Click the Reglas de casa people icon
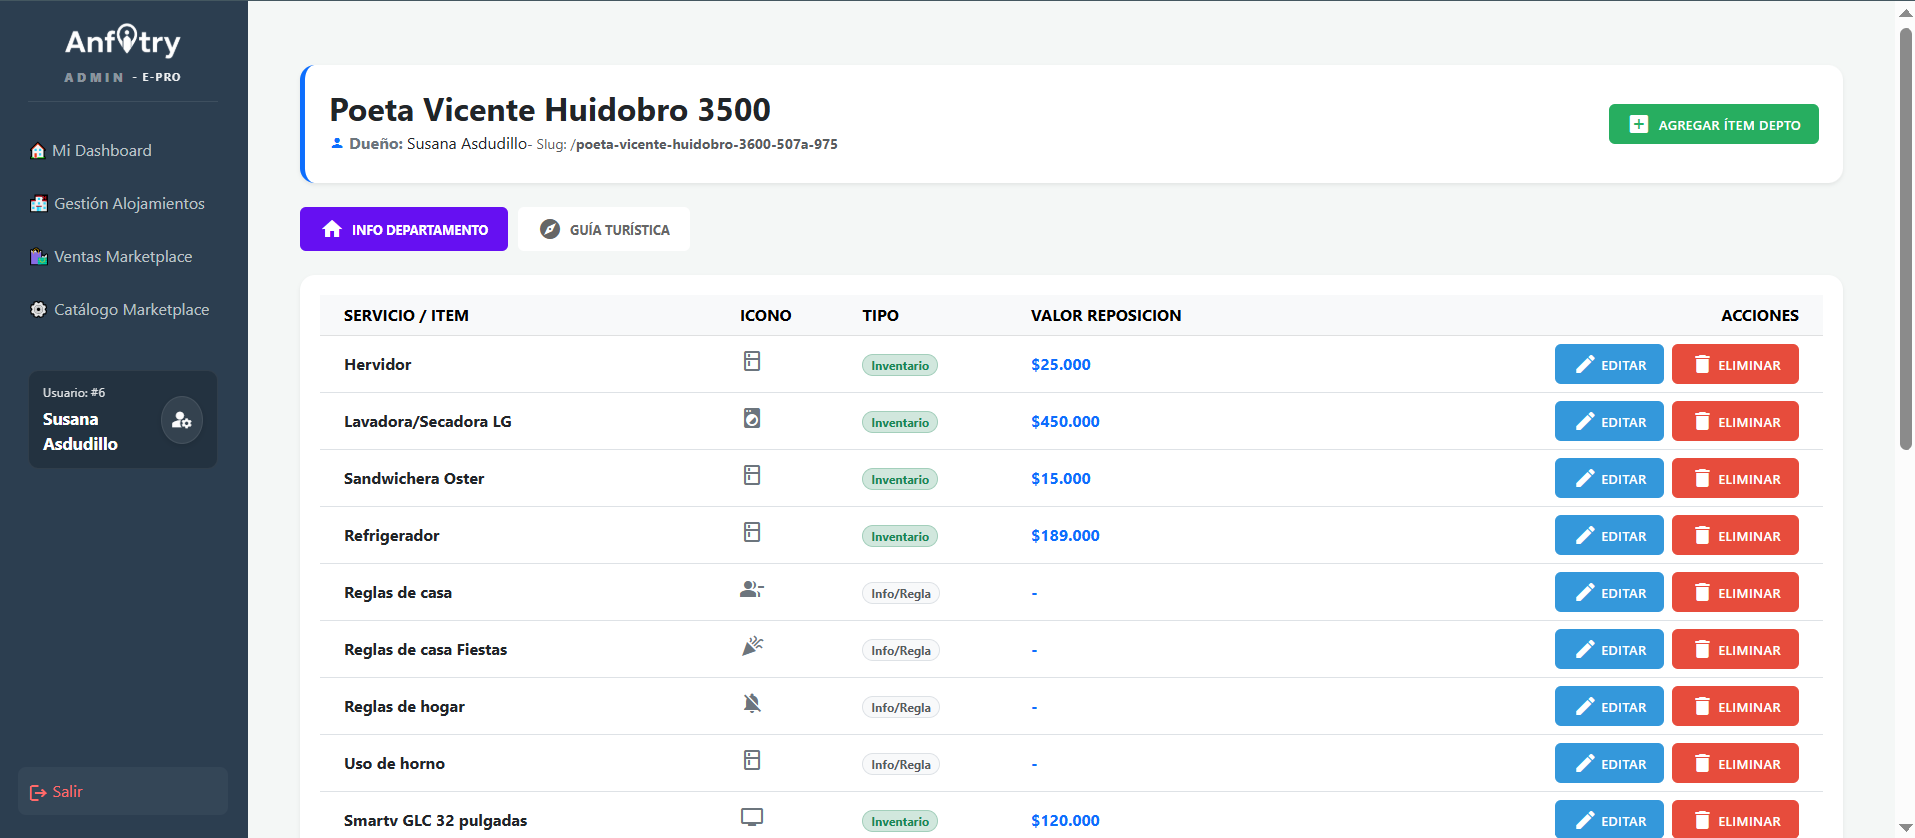The width and height of the screenshot is (1915, 838). pyautogui.click(x=752, y=589)
